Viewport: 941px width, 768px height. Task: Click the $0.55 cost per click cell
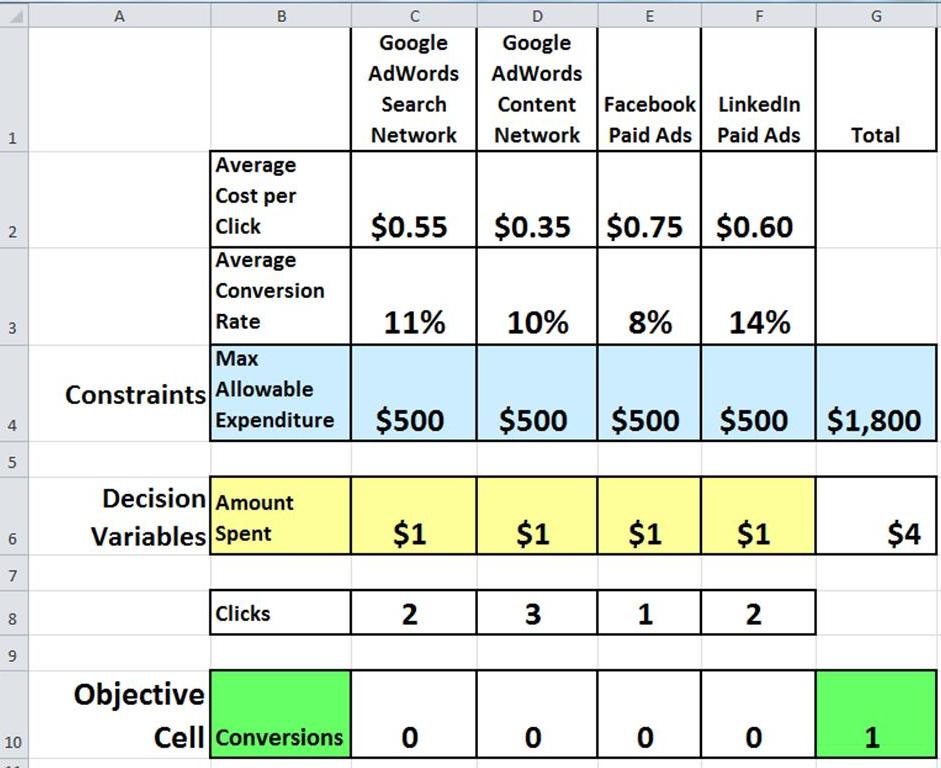[414, 199]
